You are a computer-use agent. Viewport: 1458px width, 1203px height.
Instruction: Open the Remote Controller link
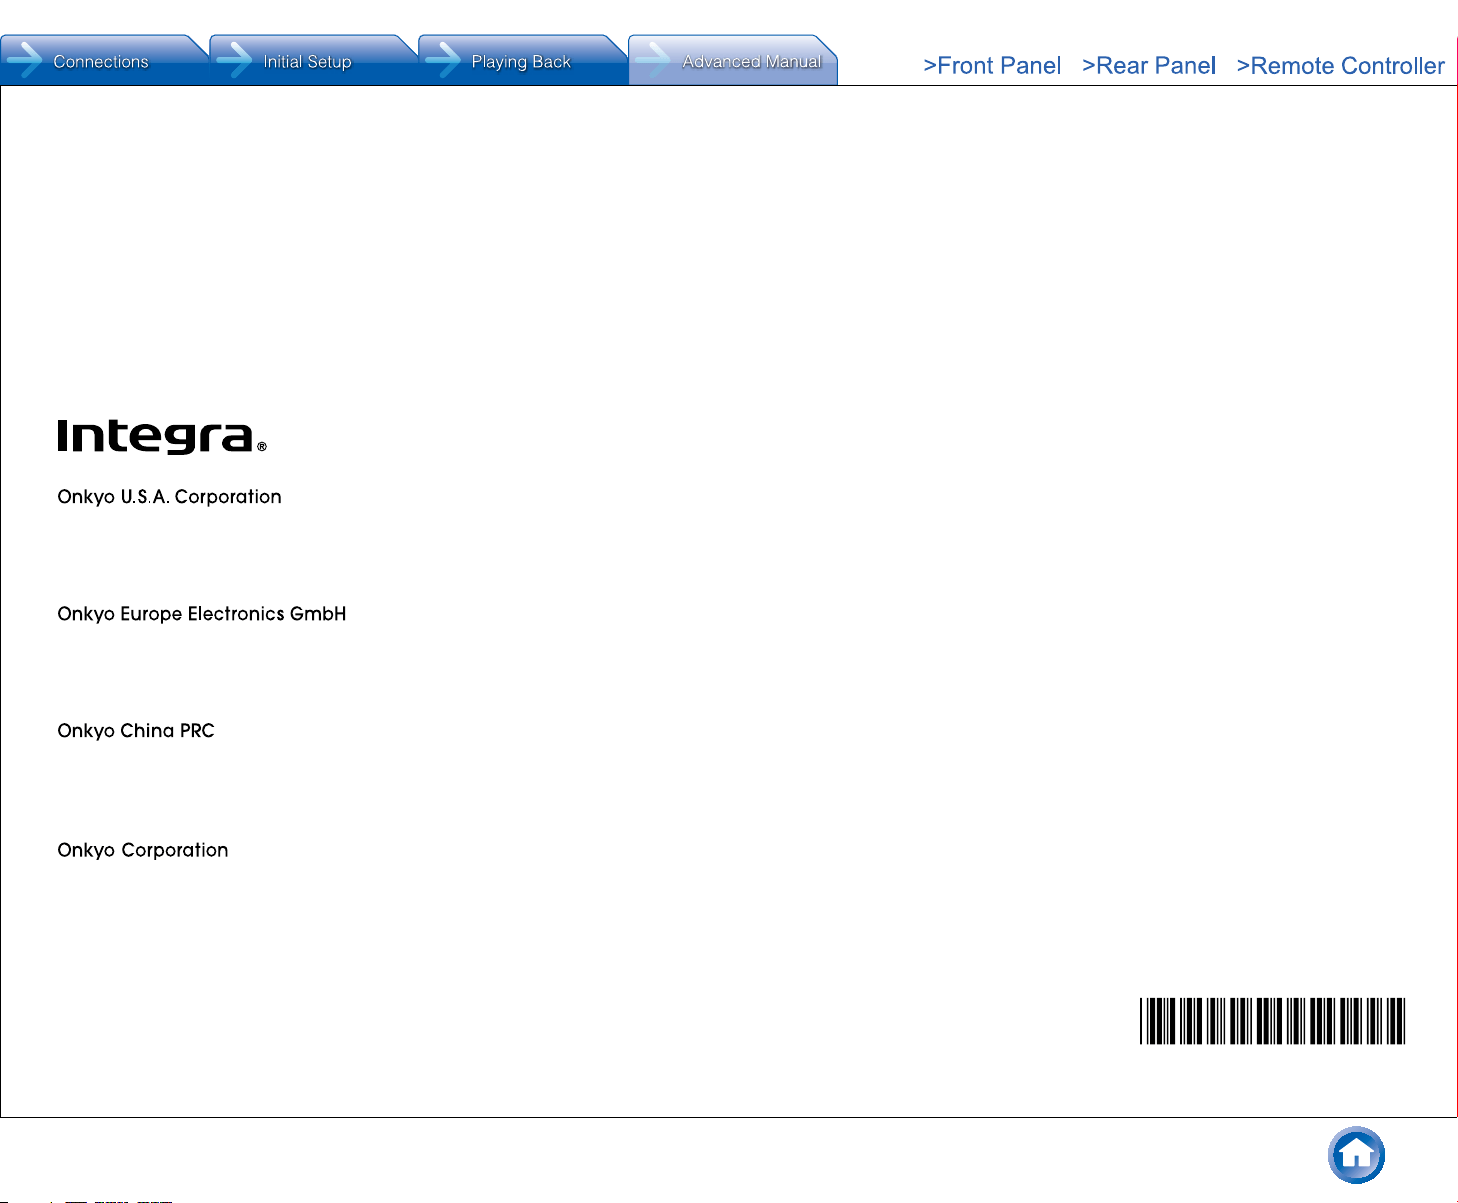(x=1341, y=66)
